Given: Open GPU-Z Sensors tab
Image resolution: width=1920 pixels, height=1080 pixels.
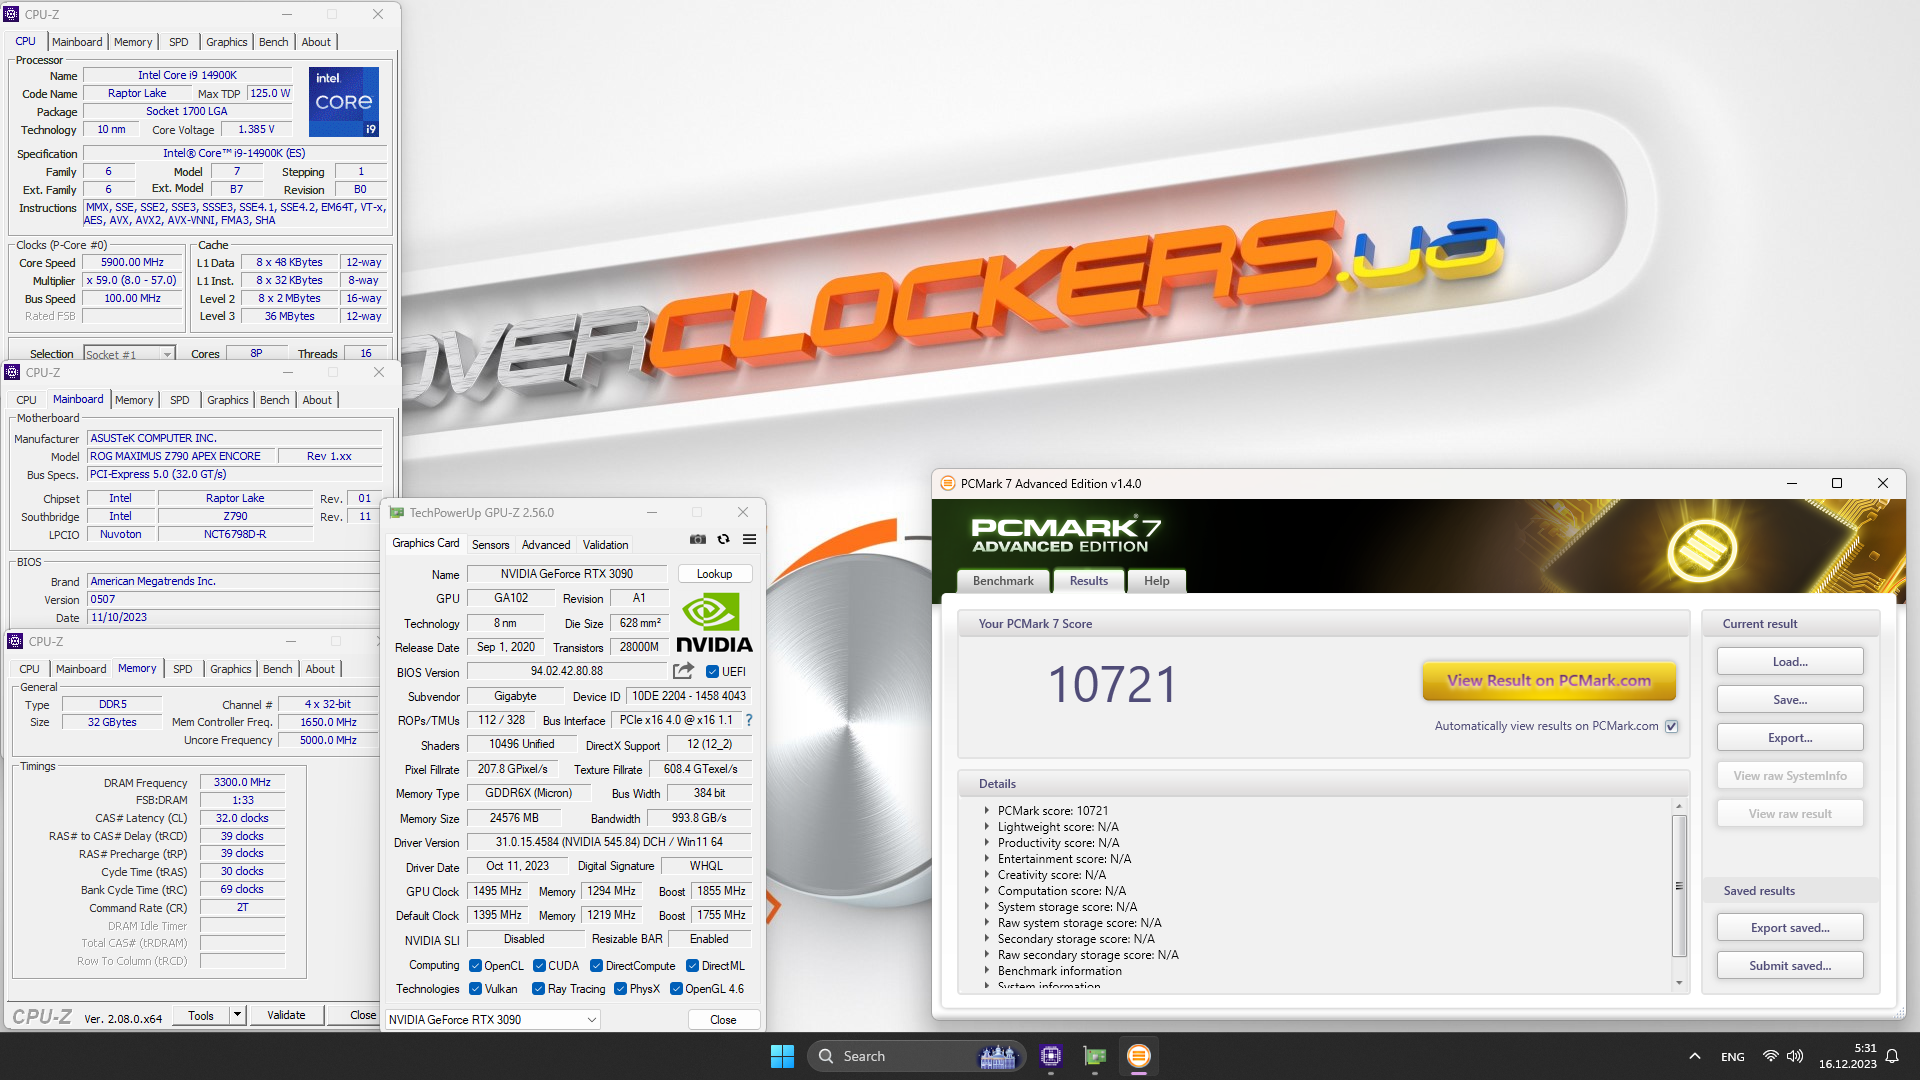Looking at the screenshot, I should 490,545.
